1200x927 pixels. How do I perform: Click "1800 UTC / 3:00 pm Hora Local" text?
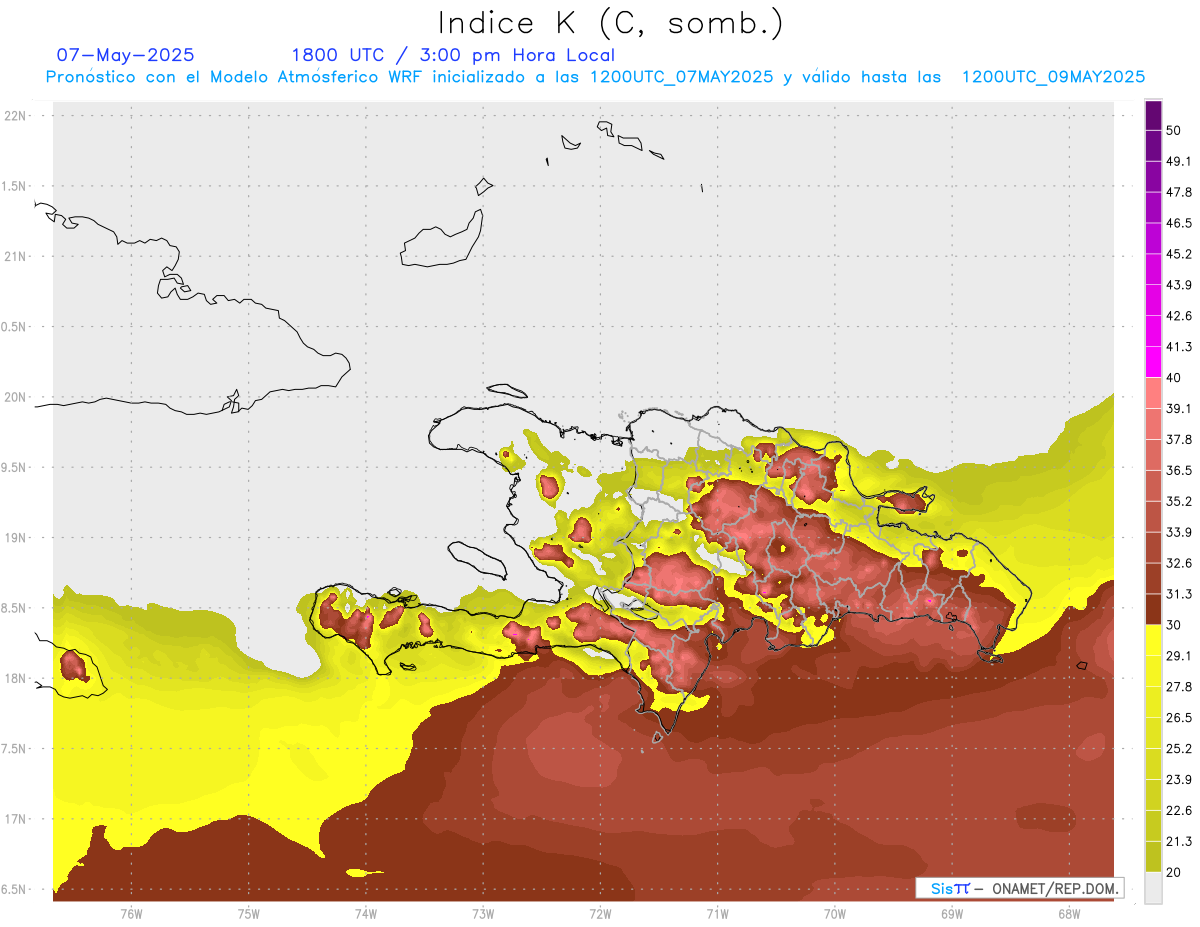tap(453, 55)
